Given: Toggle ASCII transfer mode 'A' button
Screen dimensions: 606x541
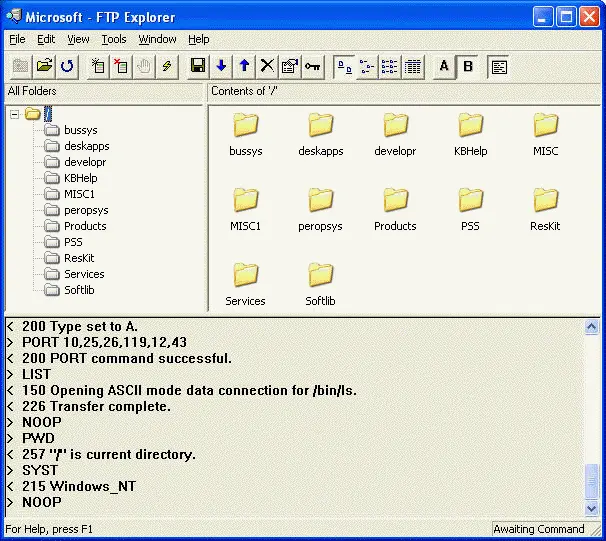Looking at the screenshot, I should pyautogui.click(x=444, y=66).
